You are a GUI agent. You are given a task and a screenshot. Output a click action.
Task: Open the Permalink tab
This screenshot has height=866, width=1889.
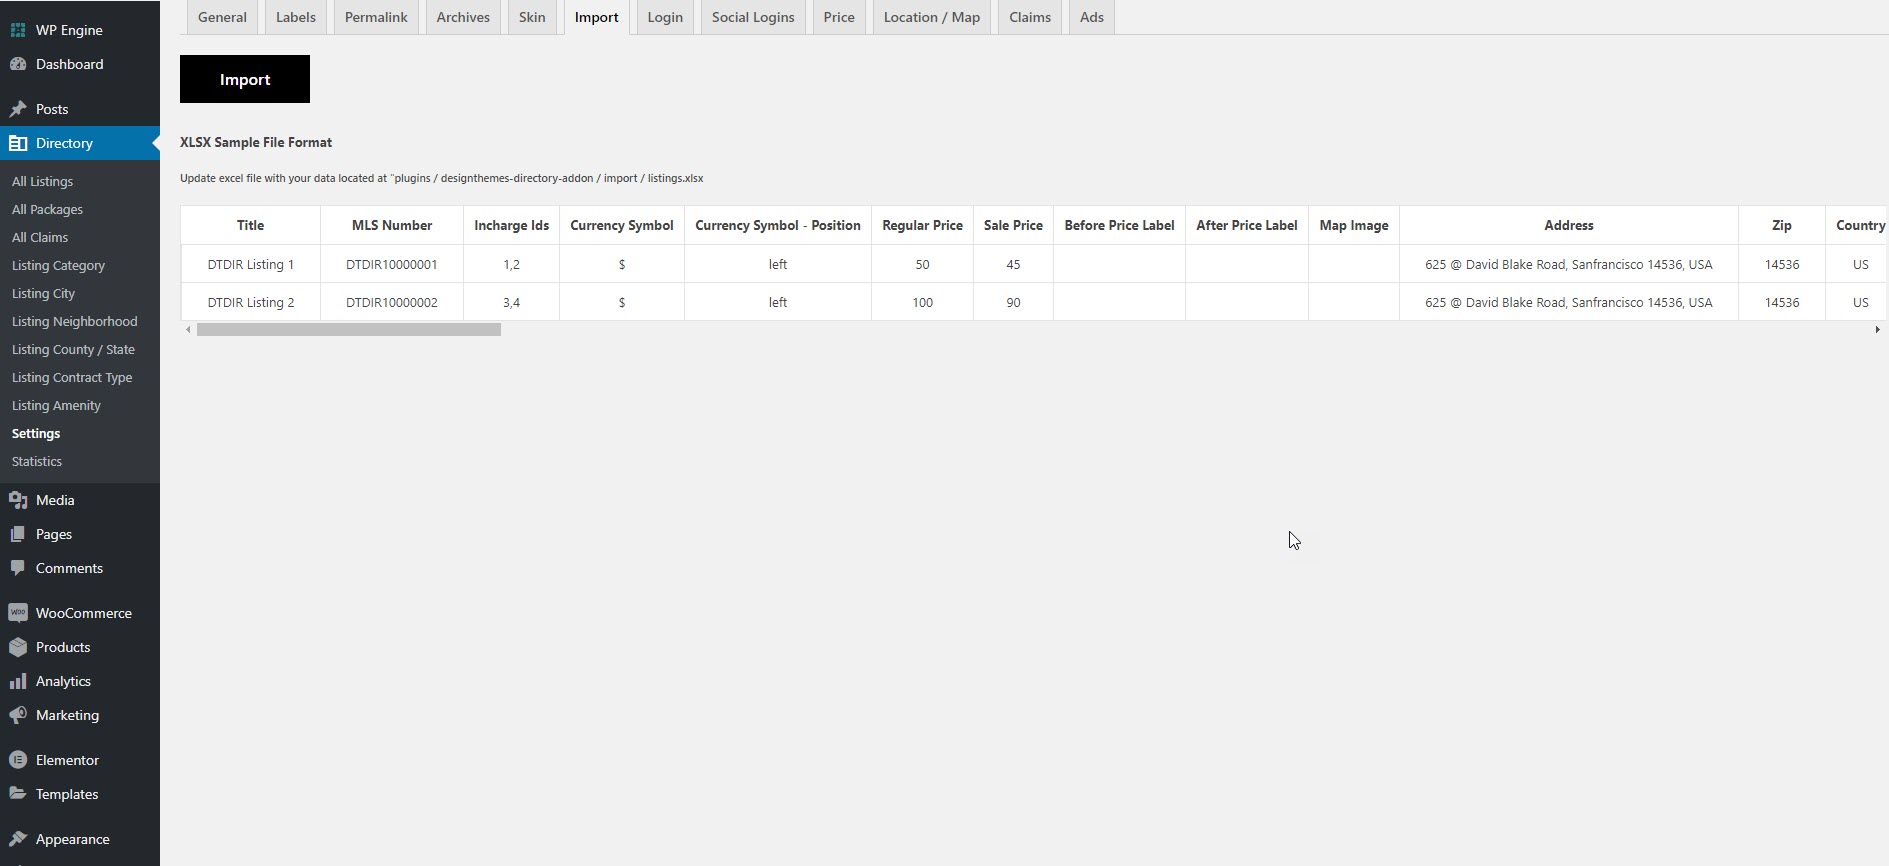tap(376, 17)
